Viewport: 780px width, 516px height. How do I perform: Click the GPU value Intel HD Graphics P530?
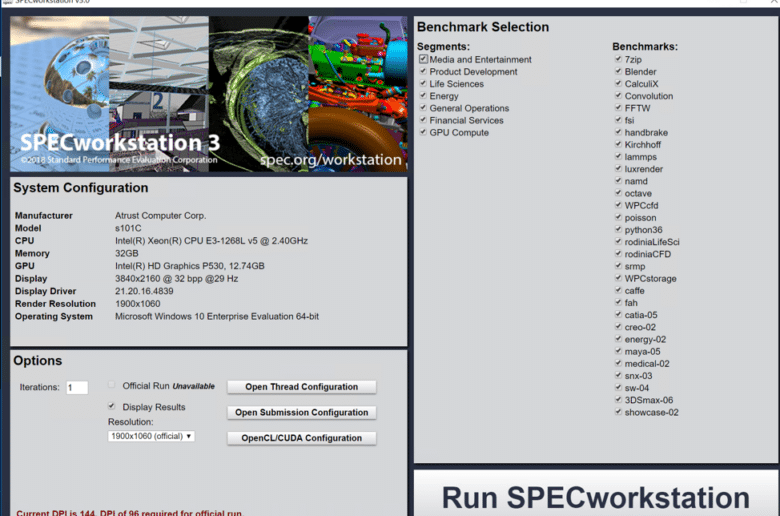(x=190, y=266)
